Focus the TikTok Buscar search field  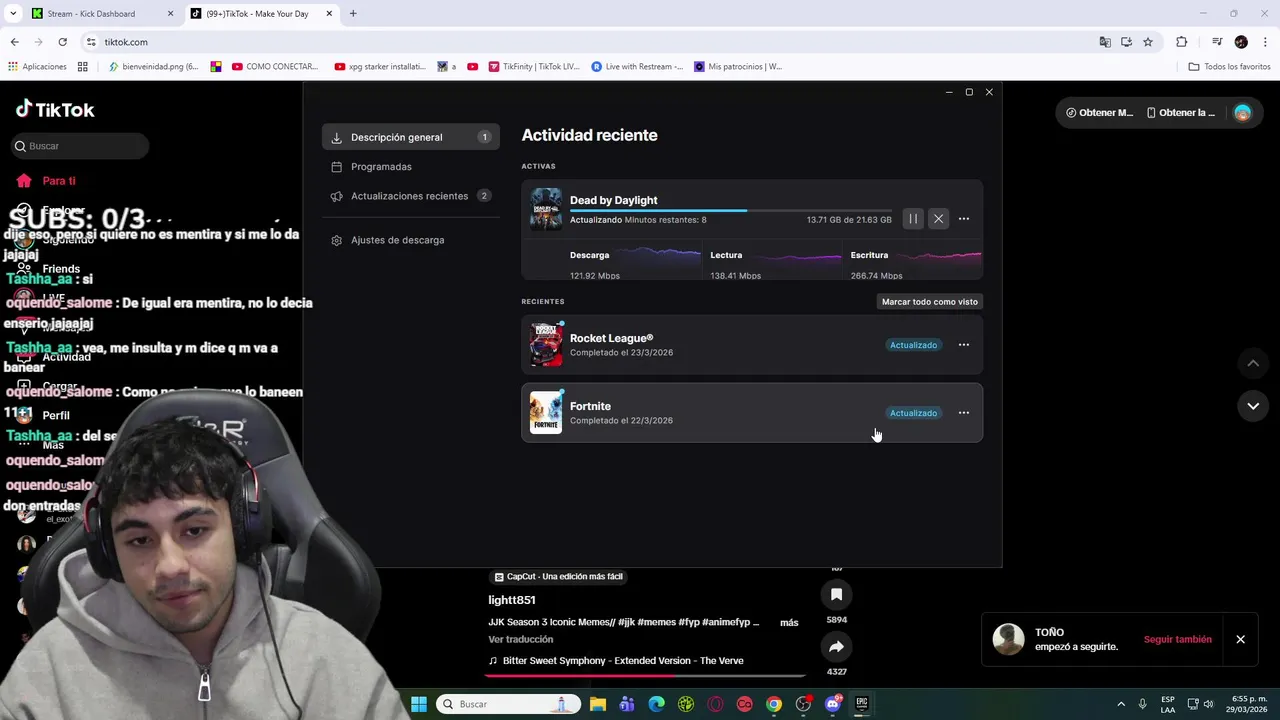click(80, 146)
